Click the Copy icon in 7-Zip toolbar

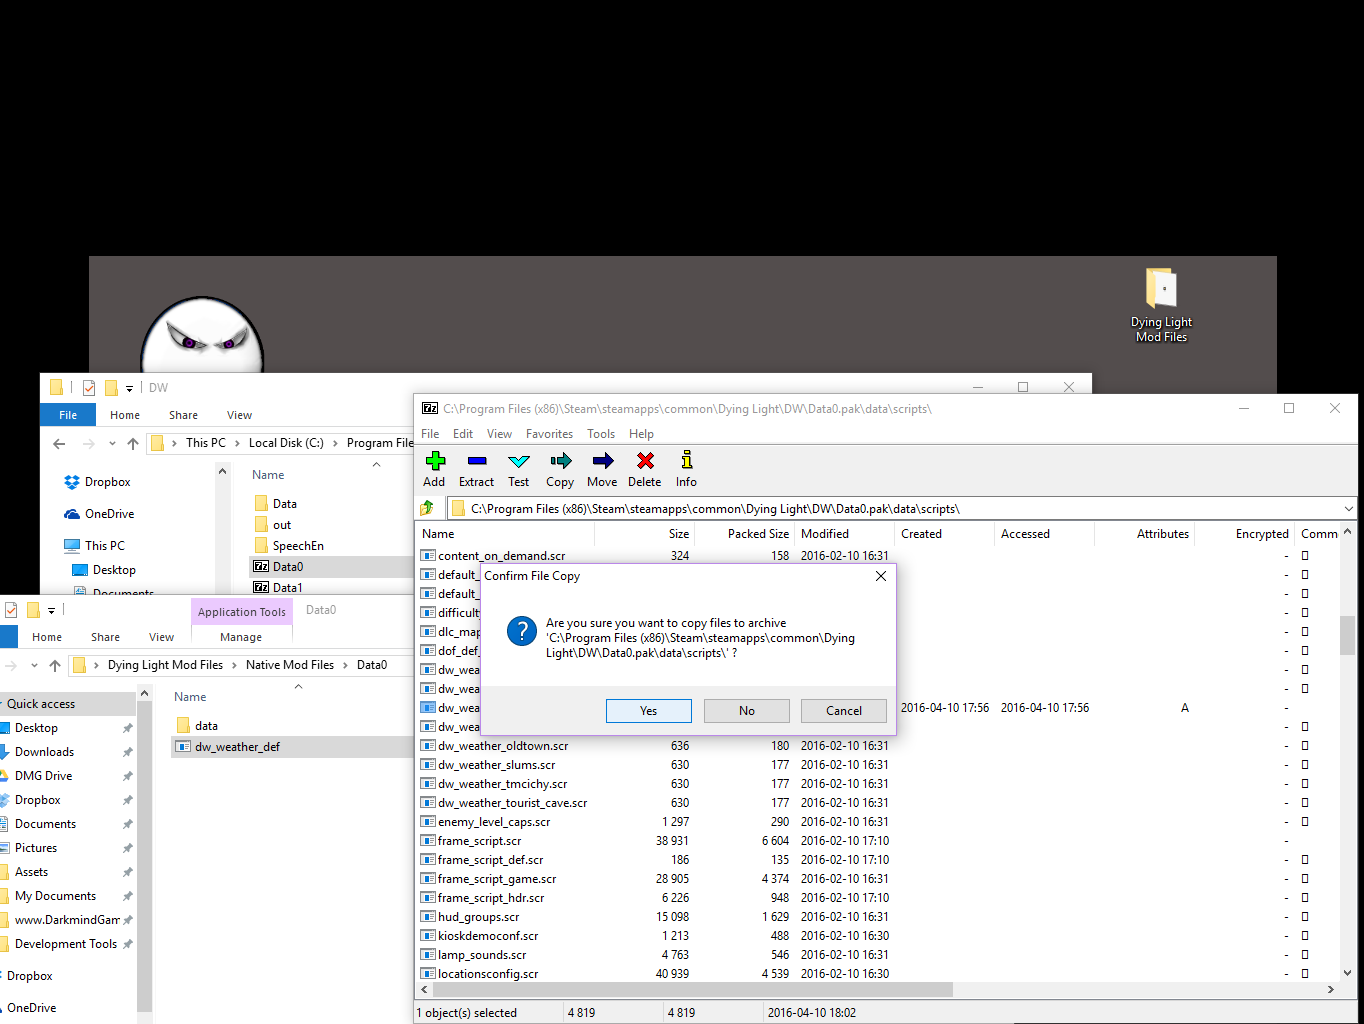[x=560, y=461]
